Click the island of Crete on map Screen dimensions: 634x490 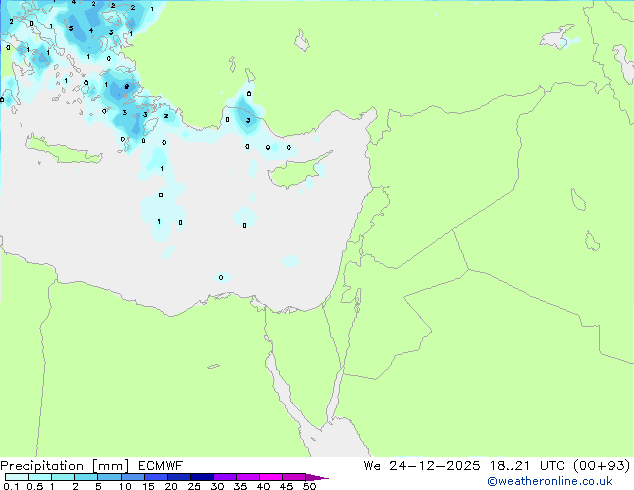click(63, 151)
